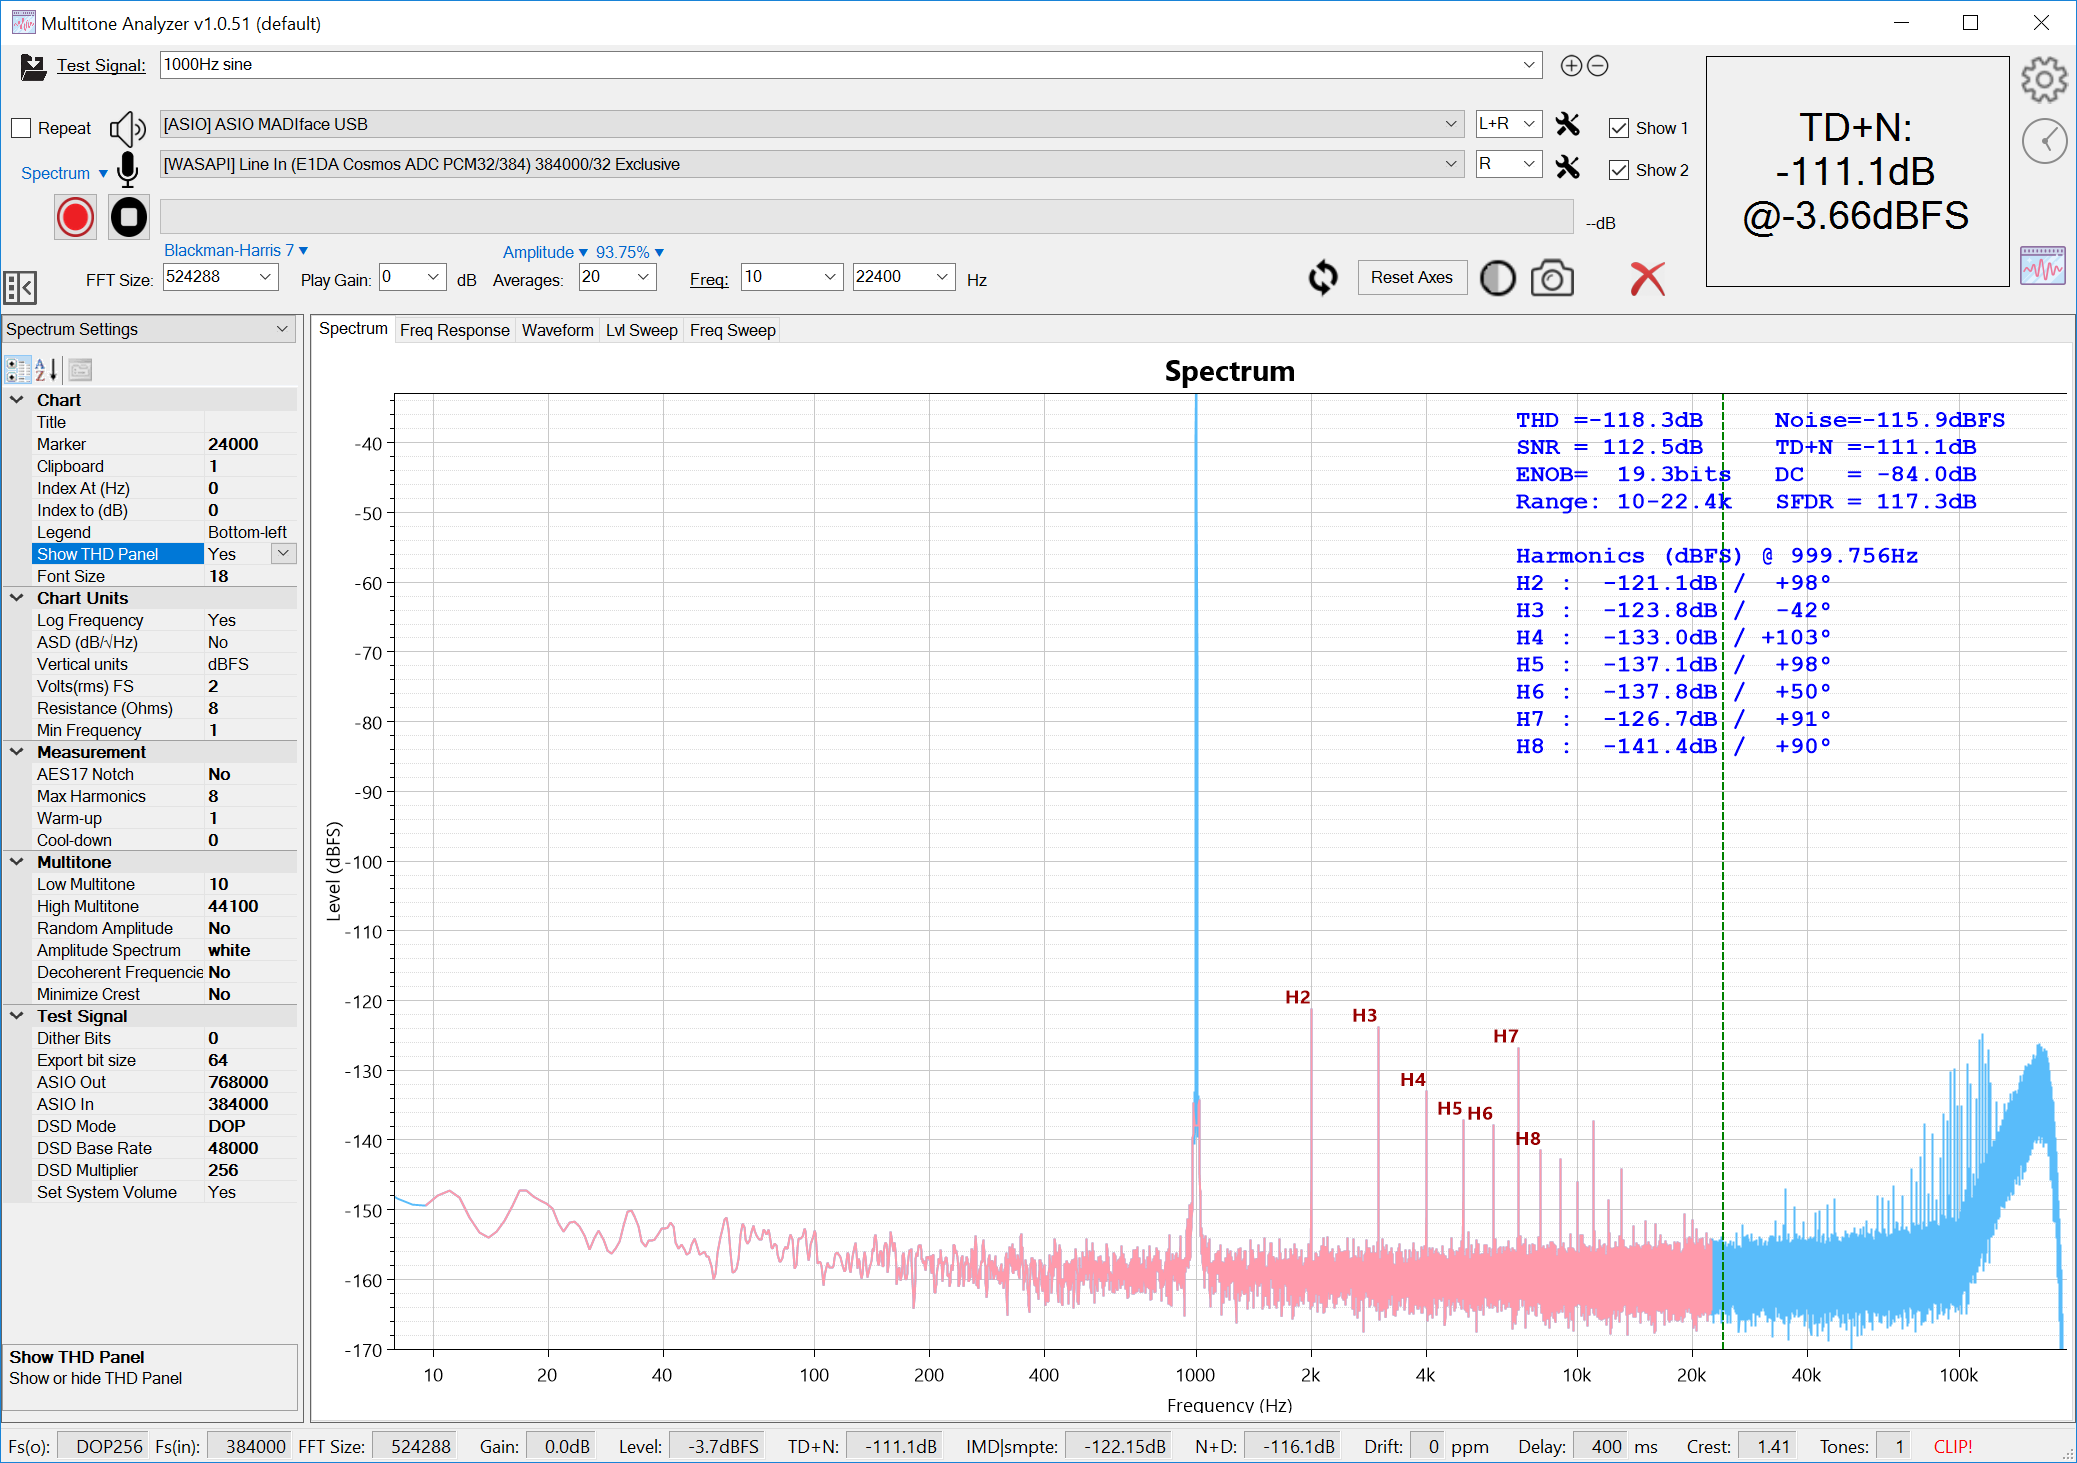Click the add test signal plus icon

1571,66
